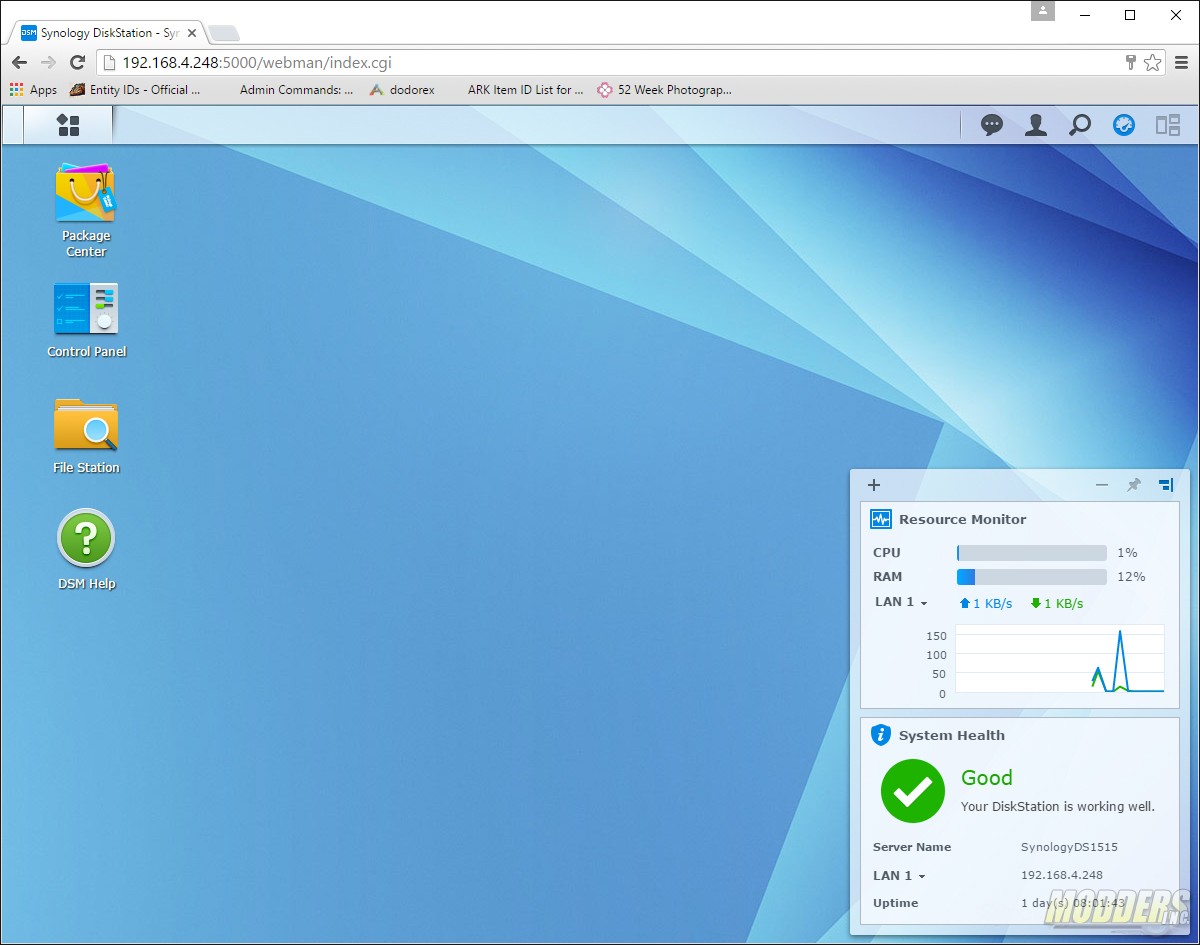The image size is (1200, 945).
Task: Click the RAM "12%" value
Action: point(1132,577)
